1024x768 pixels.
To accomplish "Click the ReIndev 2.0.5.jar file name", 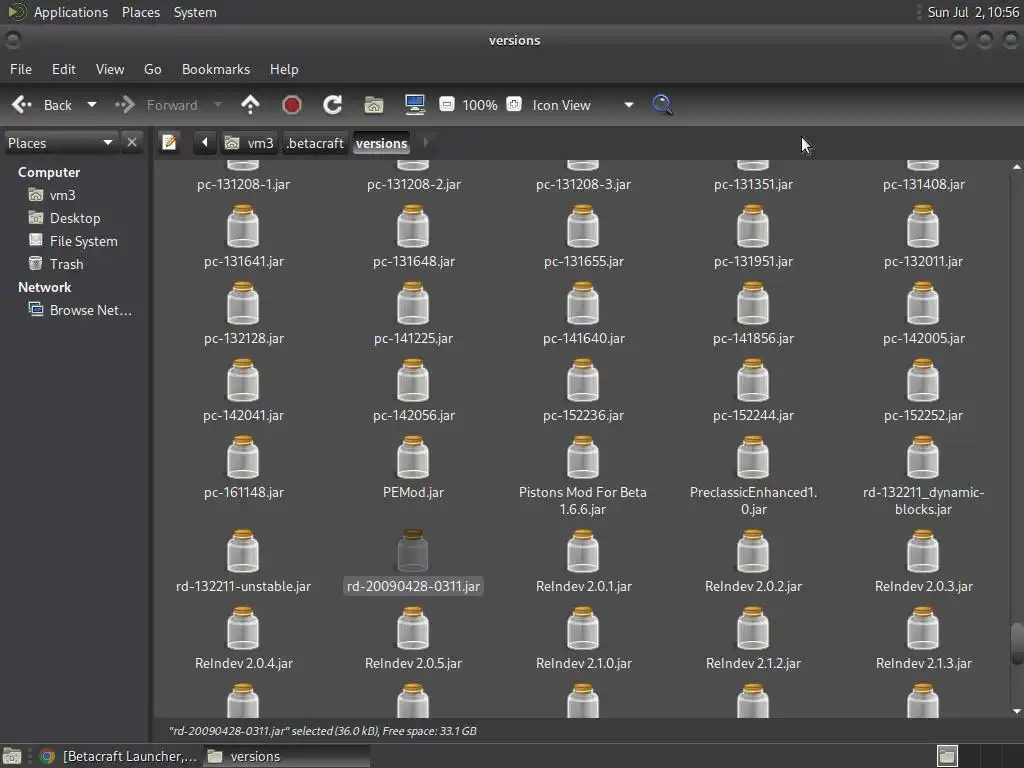I will (x=413, y=664).
